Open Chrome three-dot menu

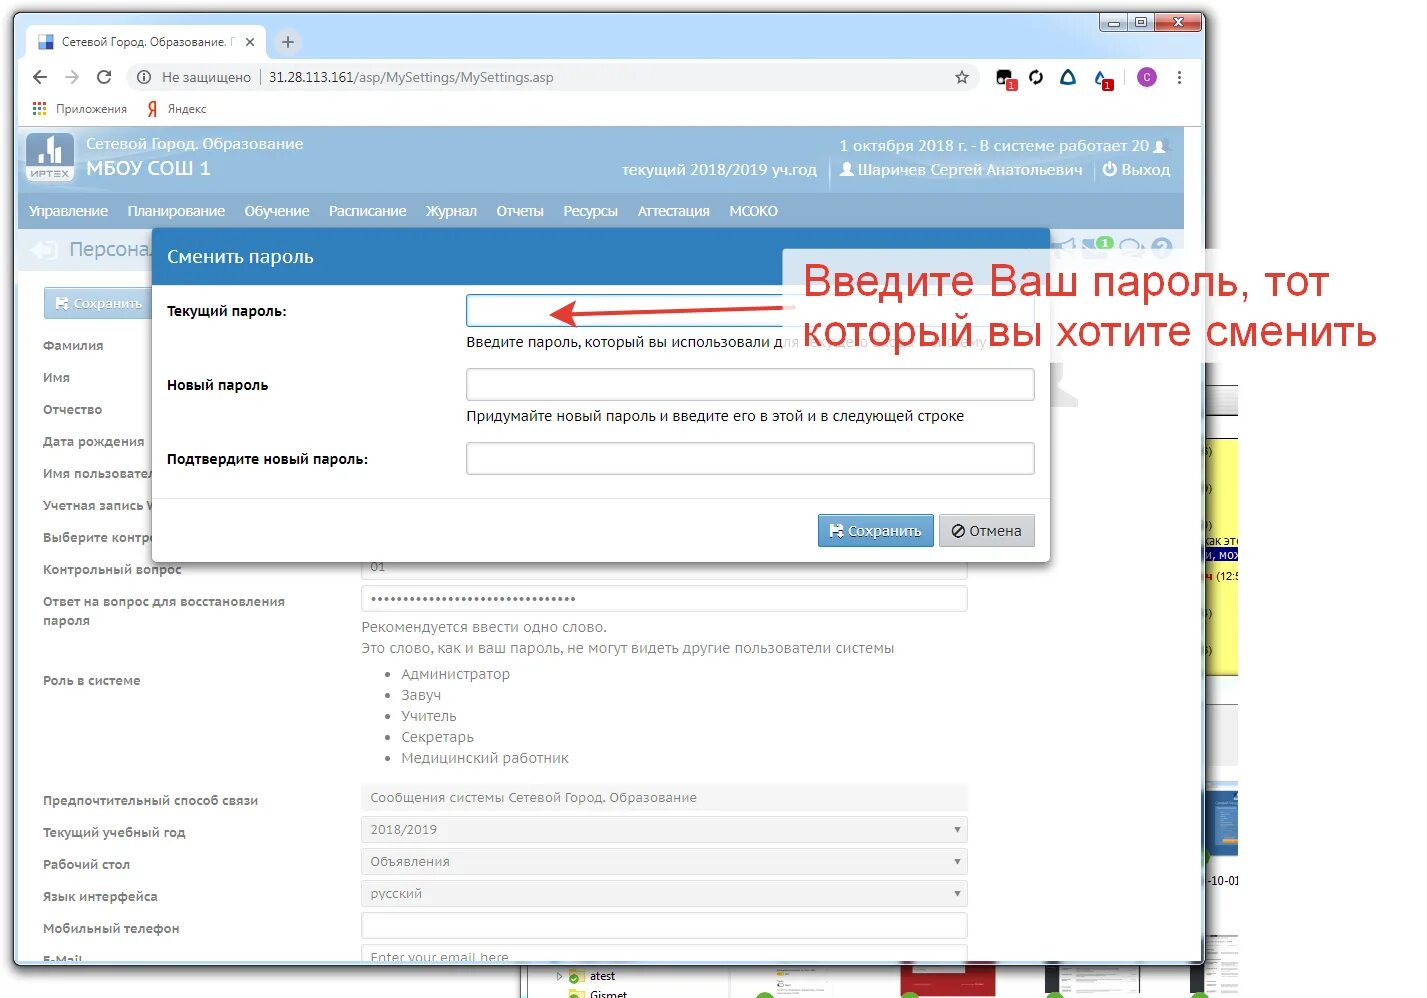coord(1180,77)
